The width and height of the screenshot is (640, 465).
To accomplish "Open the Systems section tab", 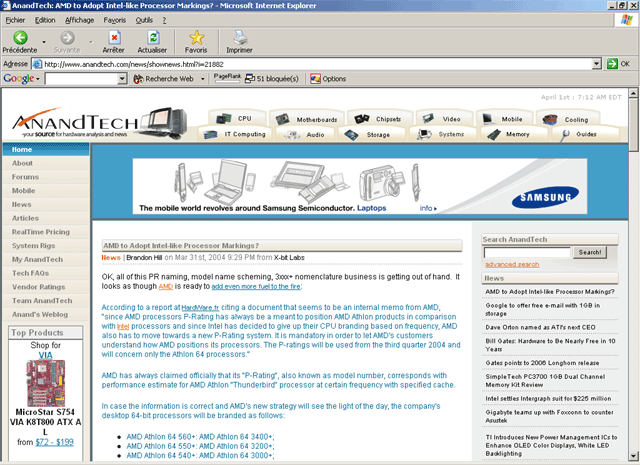I will 442,134.
